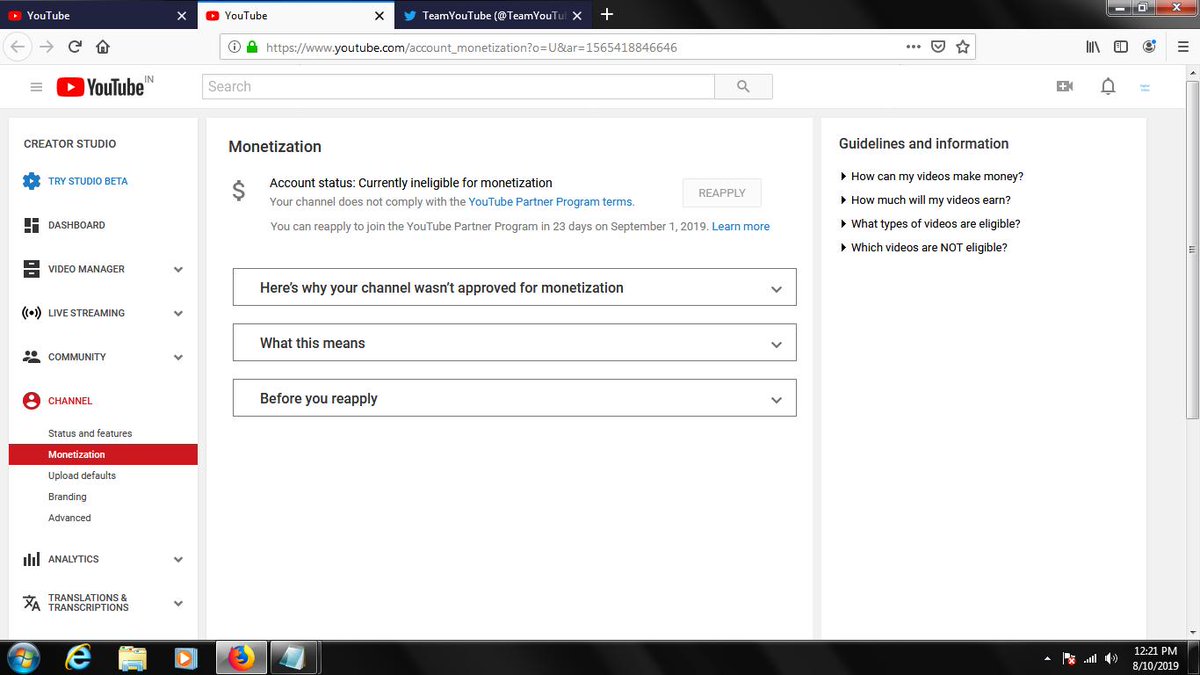Expand 'What this means' panel
1200x675 pixels.
tap(514, 342)
